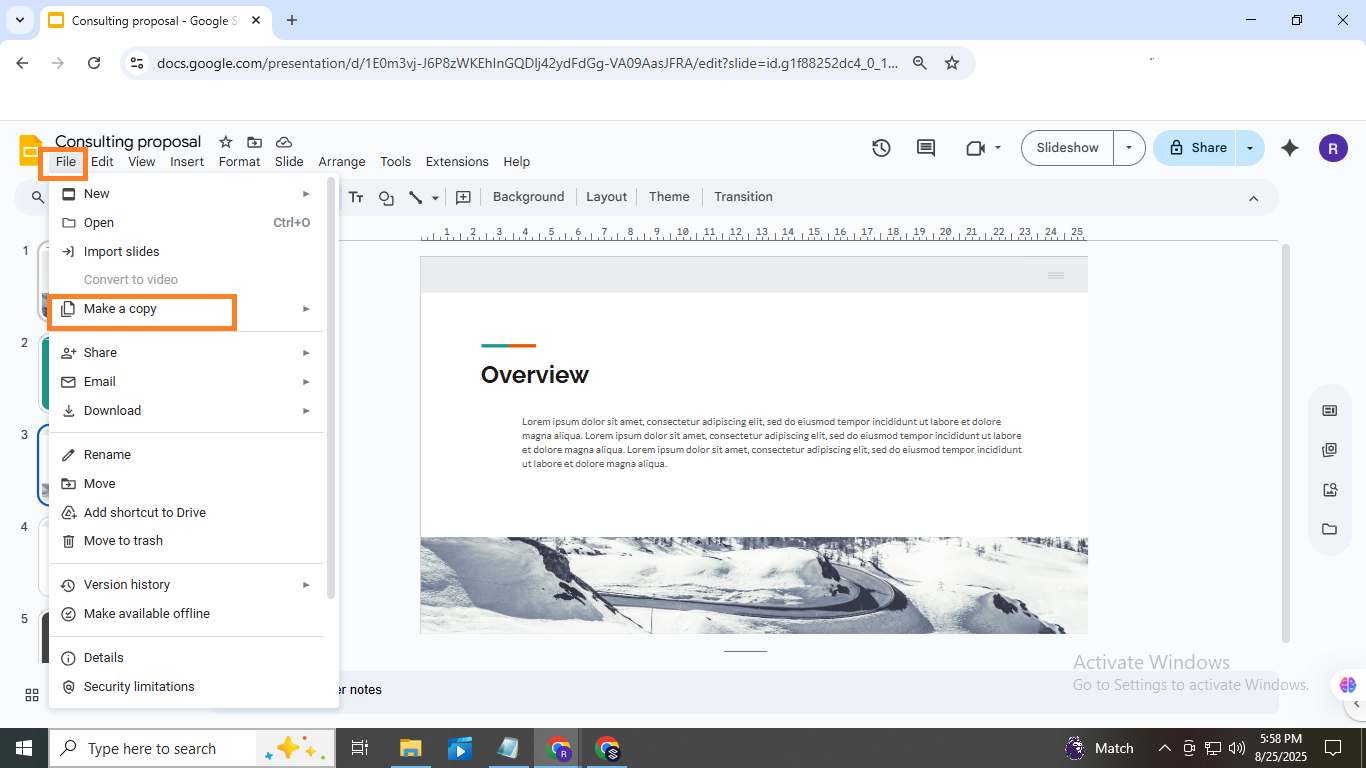
Task: Open the Share dropdown arrow
Action: click(1250, 148)
